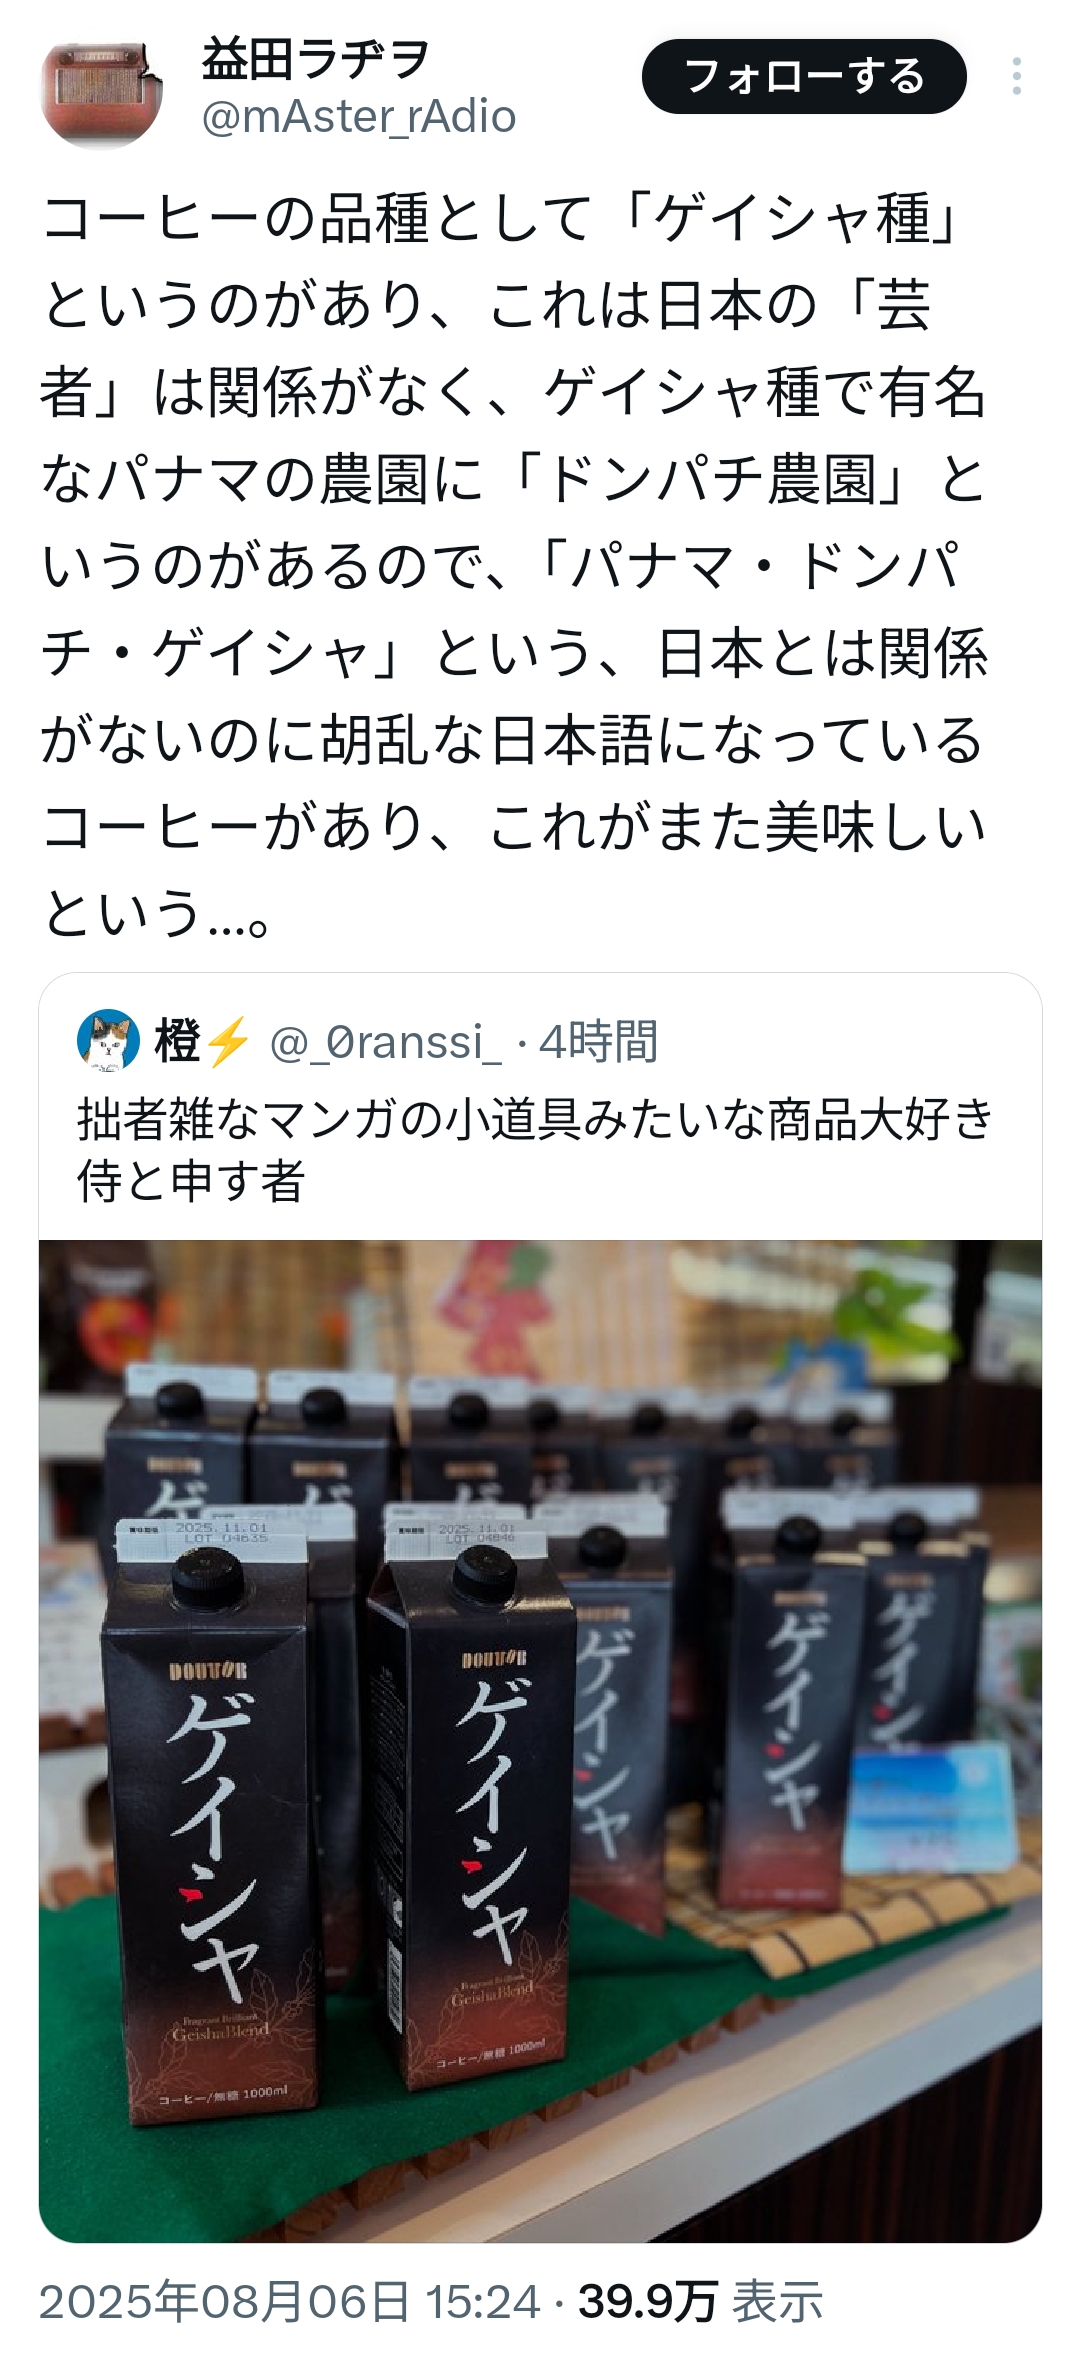Tap the 2025年08月06日 15:24 post timestamp

pyautogui.click(x=290, y=2302)
